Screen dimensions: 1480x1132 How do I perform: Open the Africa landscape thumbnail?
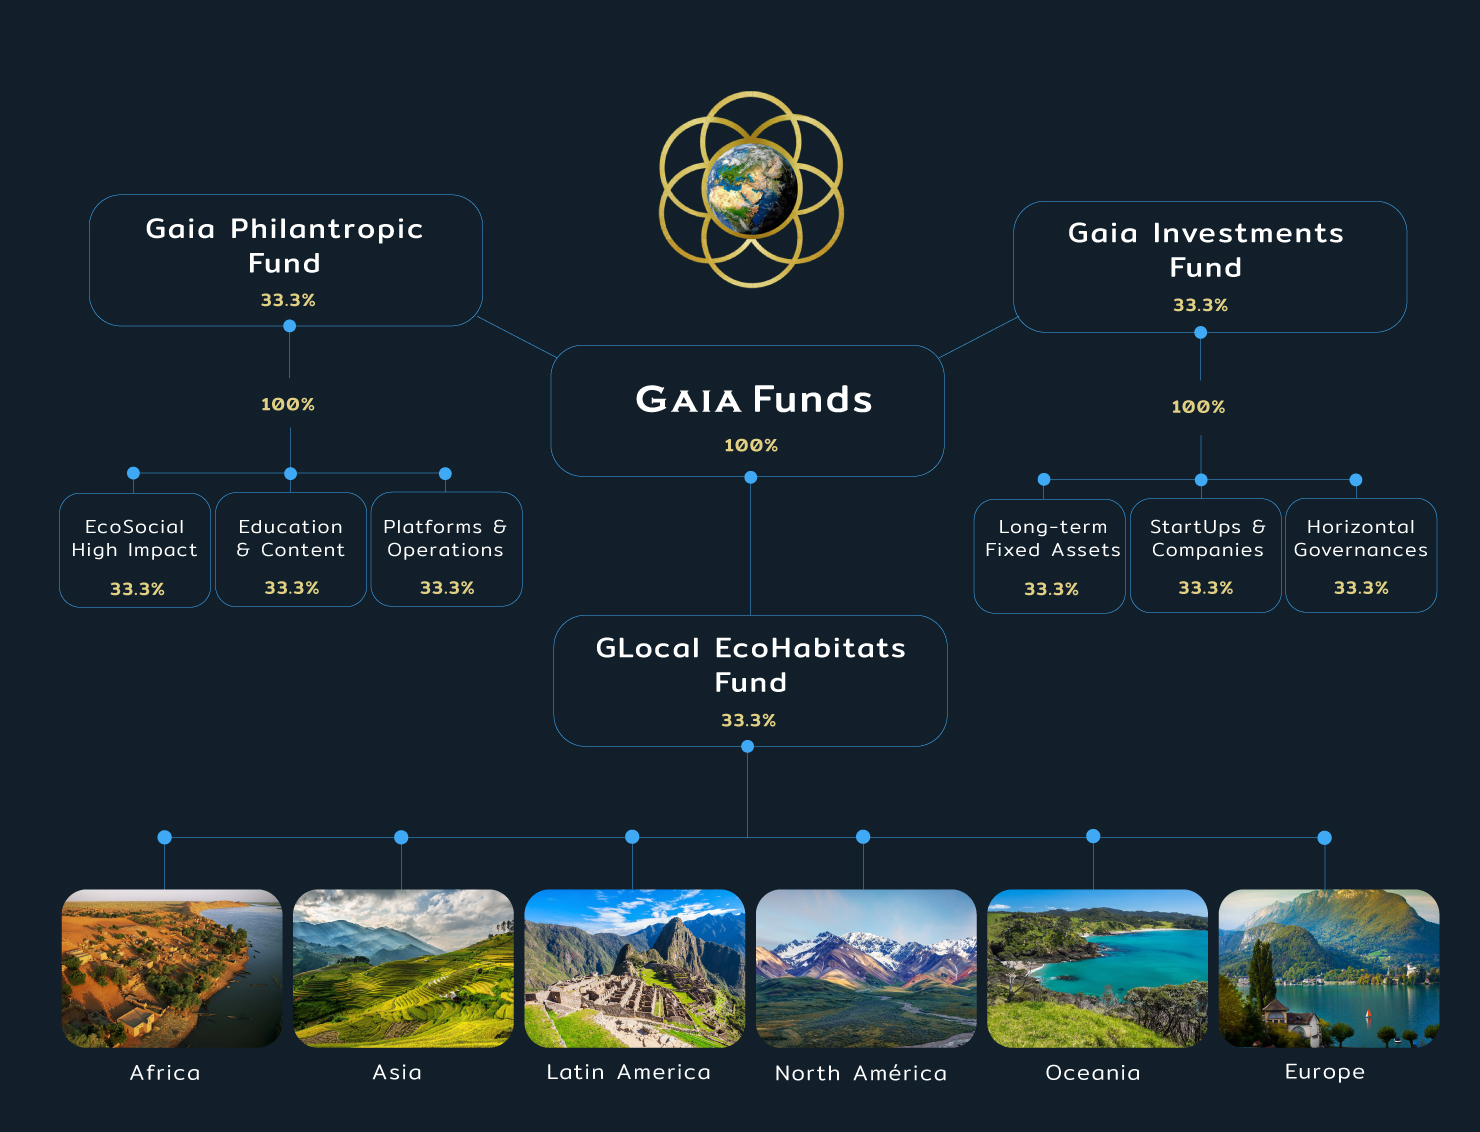click(x=172, y=969)
